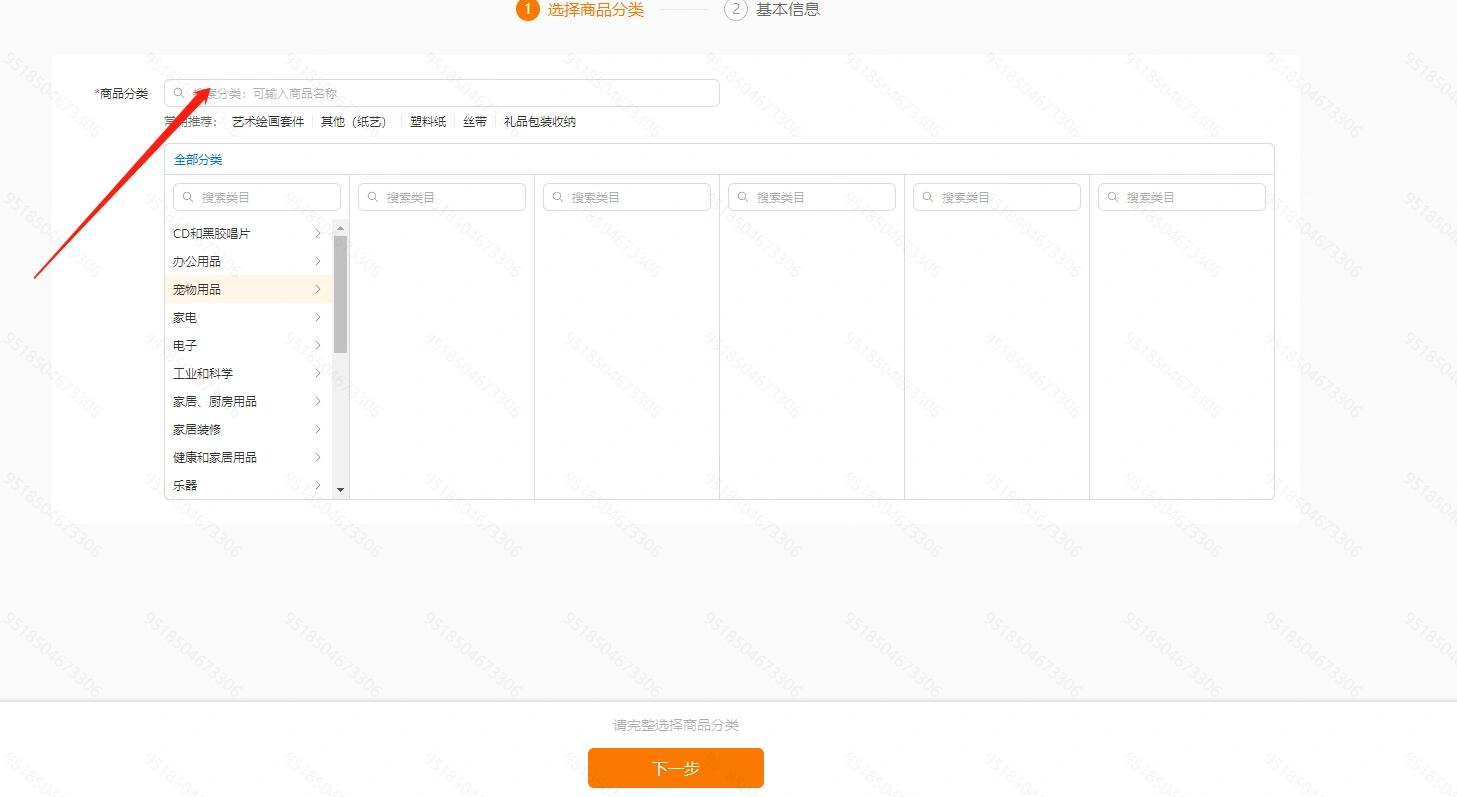Go to step 2 基本信息
This screenshot has width=1457, height=797.
tap(772, 10)
